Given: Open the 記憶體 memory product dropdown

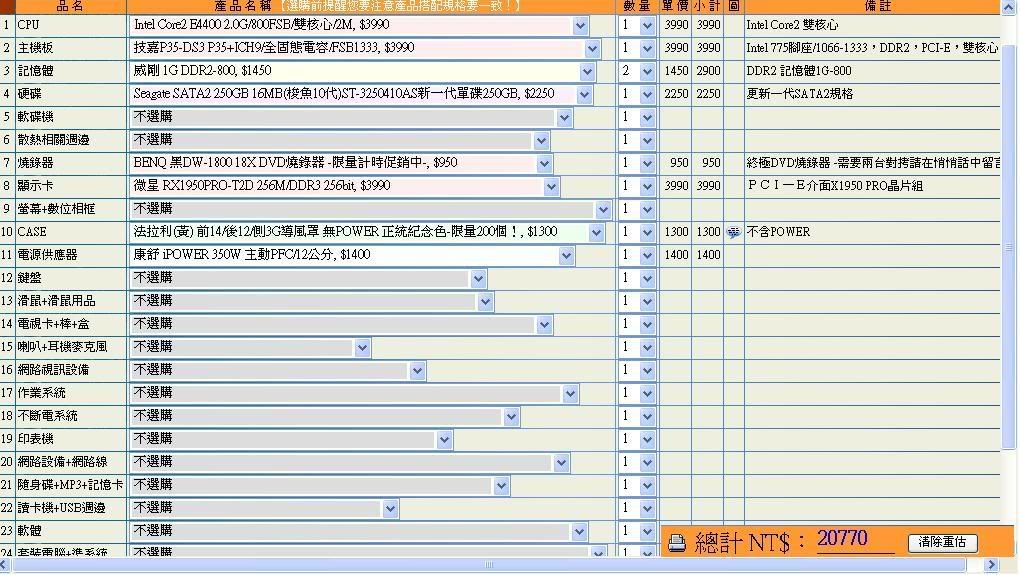Looking at the screenshot, I should (586, 71).
